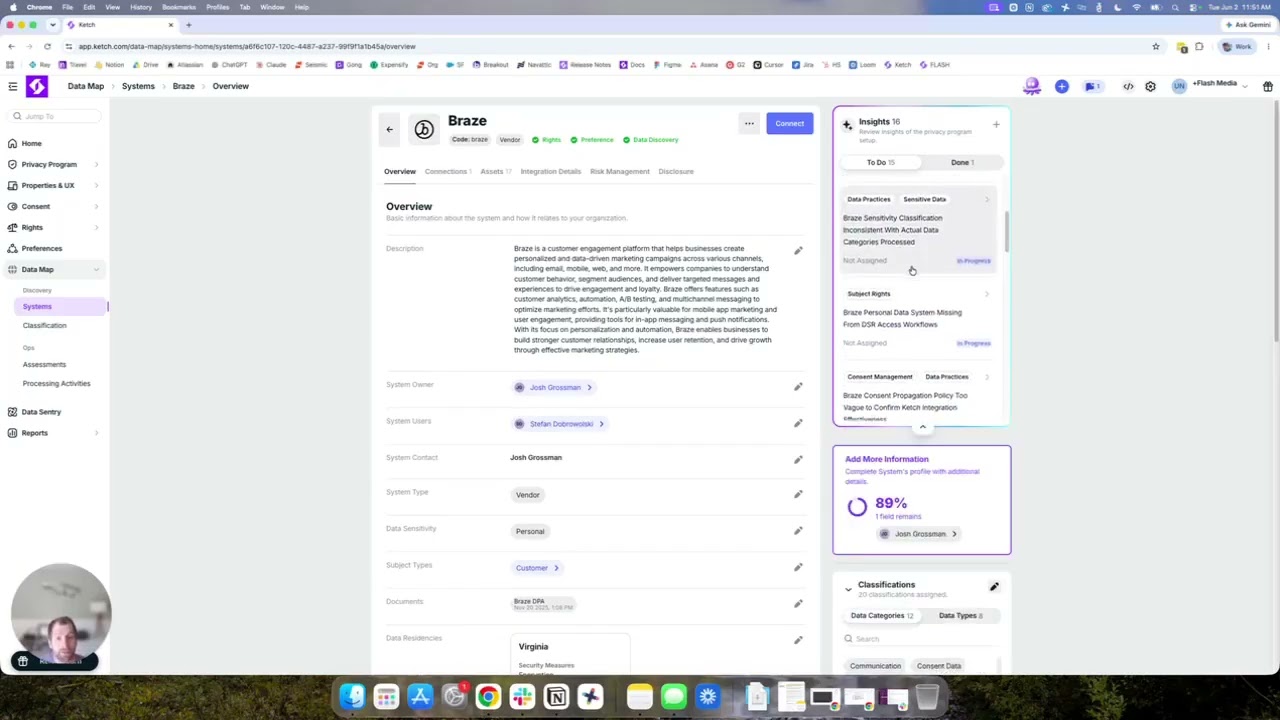Viewport: 1280px width, 720px height.
Task: Open the three-dot menu near Connect
Action: coord(749,124)
